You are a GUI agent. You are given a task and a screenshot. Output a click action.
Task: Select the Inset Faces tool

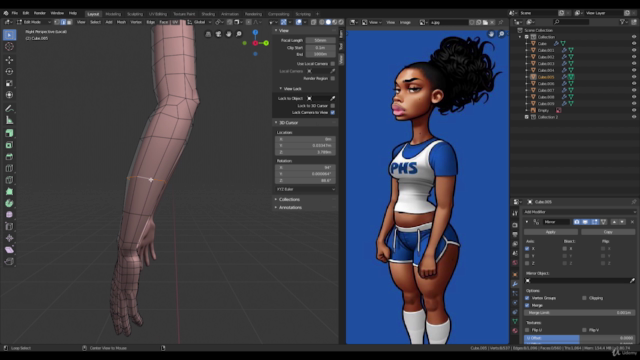click(9, 145)
